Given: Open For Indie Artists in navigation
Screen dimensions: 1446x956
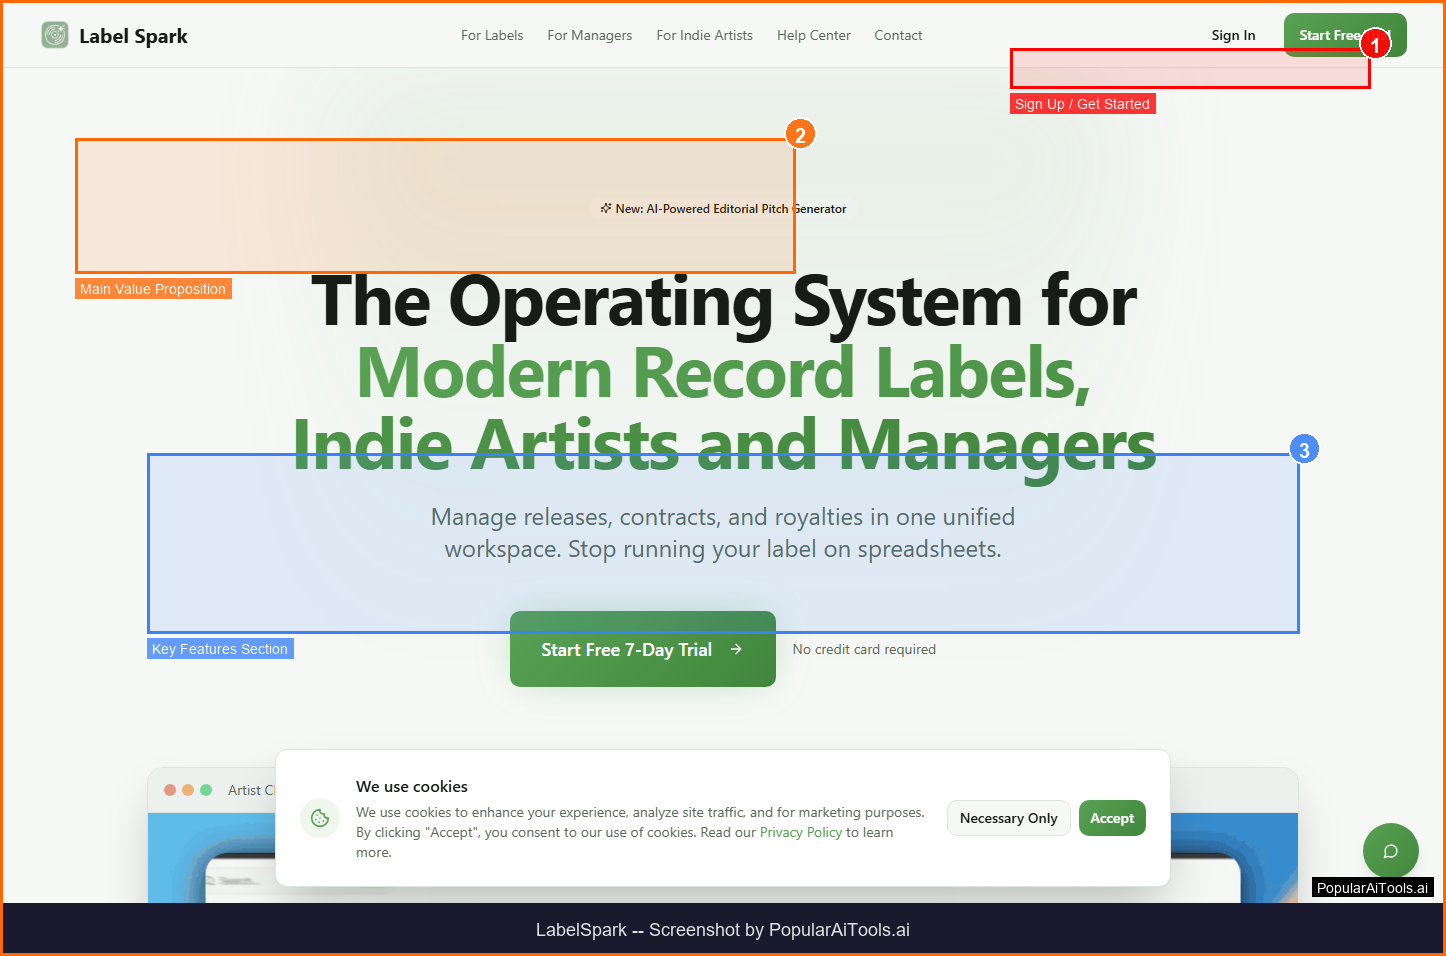Looking at the screenshot, I should [x=704, y=35].
